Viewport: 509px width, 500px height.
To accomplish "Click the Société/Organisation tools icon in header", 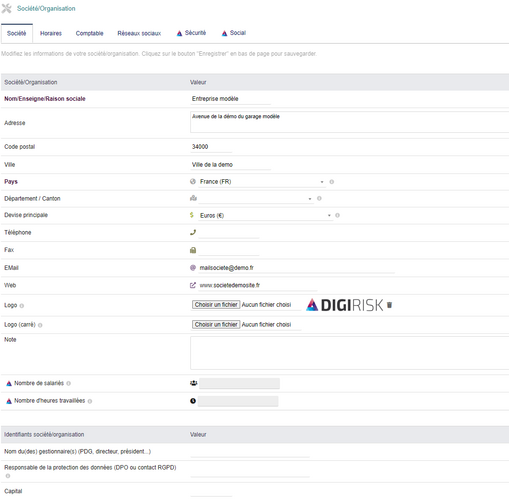I will click(x=6, y=8).
